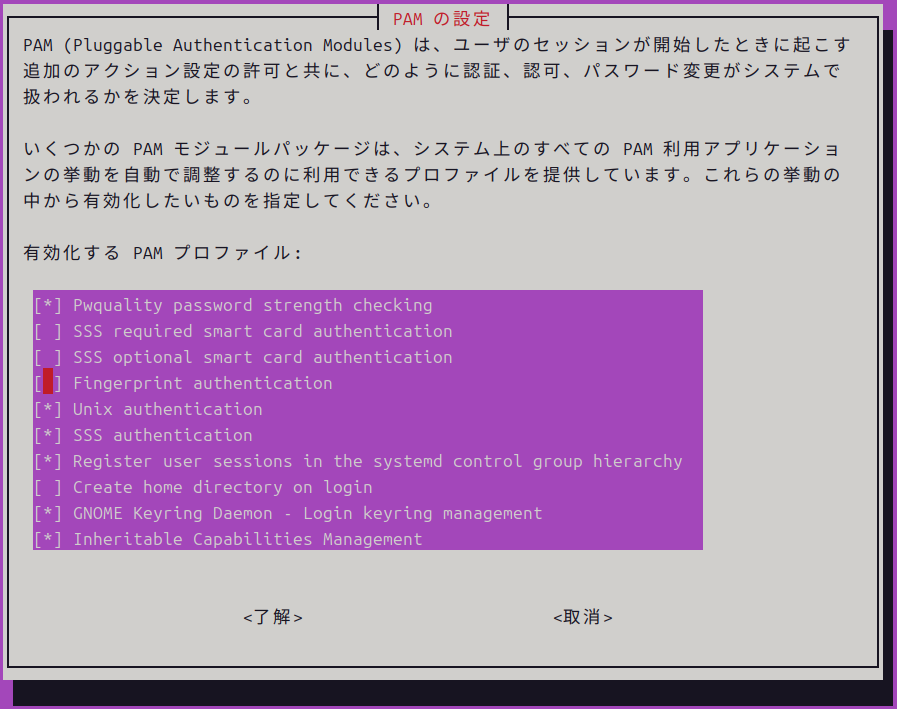Toggle the Pwquality password strength checking checkbox
The height and width of the screenshot is (709, 897).
pos(48,305)
